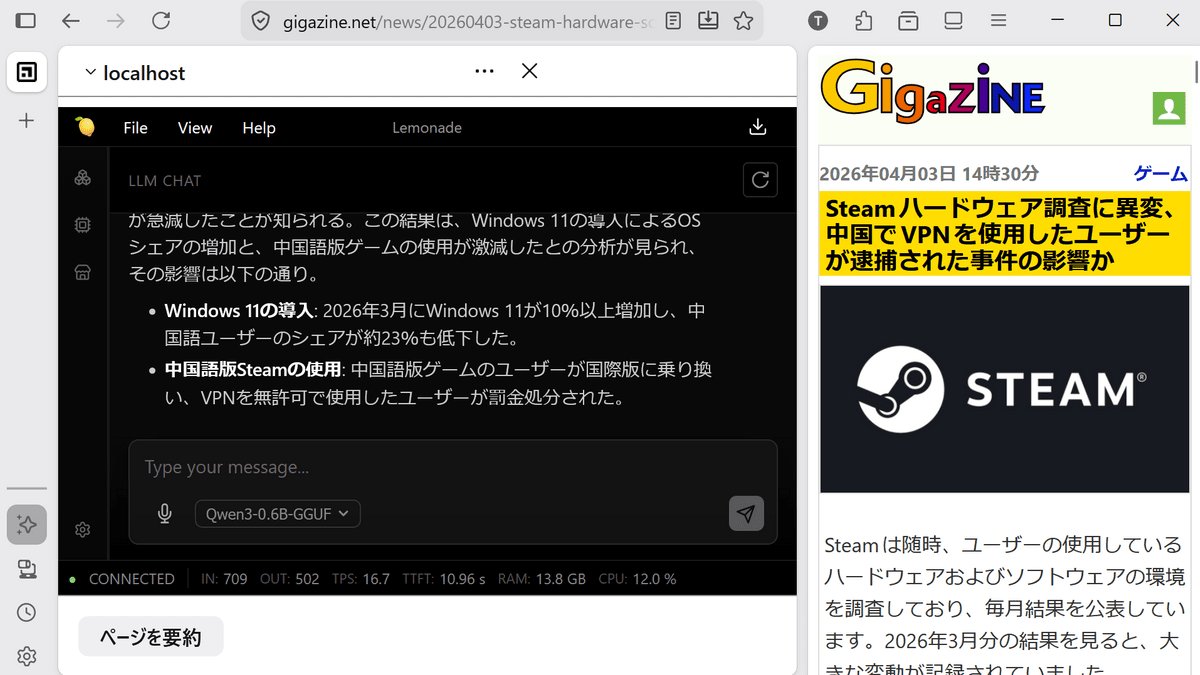Open the View menu in Lemonade
The width and height of the screenshot is (1200, 675).
pyautogui.click(x=194, y=127)
